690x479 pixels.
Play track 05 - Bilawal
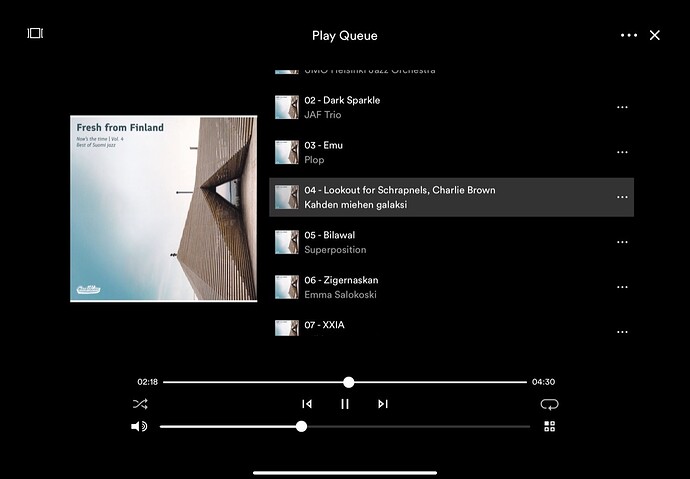point(451,242)
